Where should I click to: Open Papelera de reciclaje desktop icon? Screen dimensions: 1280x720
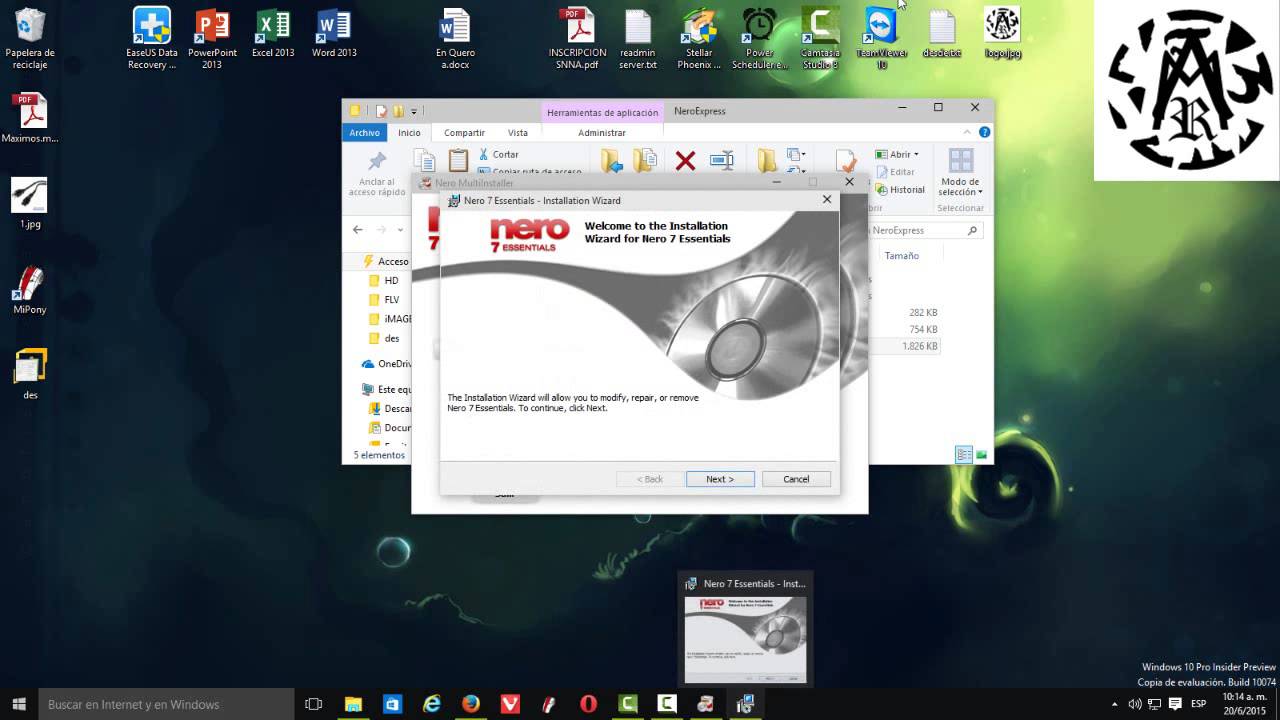pyautogui.click(x=30, y=38)
